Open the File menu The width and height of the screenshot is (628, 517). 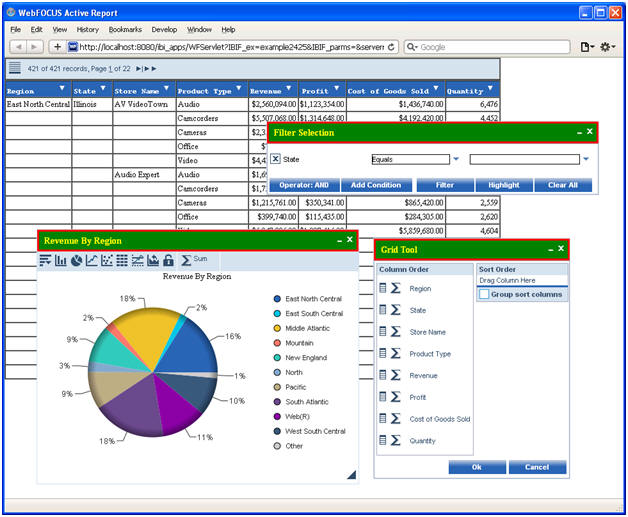[x=16, y=29]
